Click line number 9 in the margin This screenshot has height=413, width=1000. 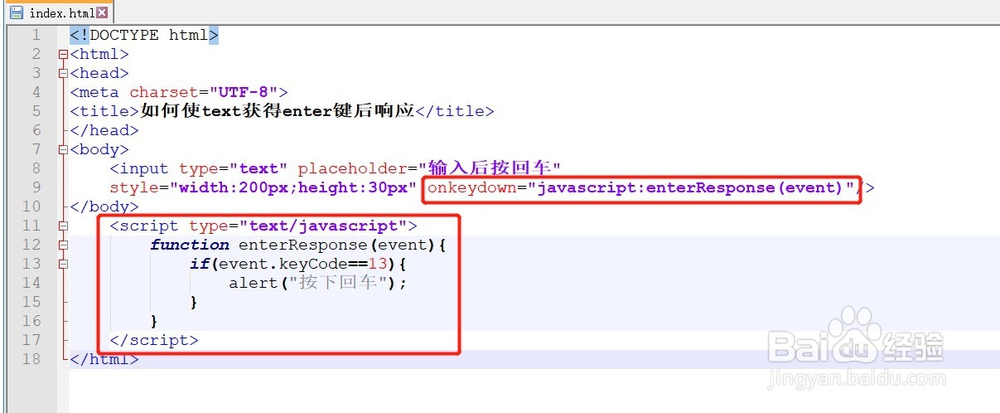pyautogui.click(x=35, y=188)
